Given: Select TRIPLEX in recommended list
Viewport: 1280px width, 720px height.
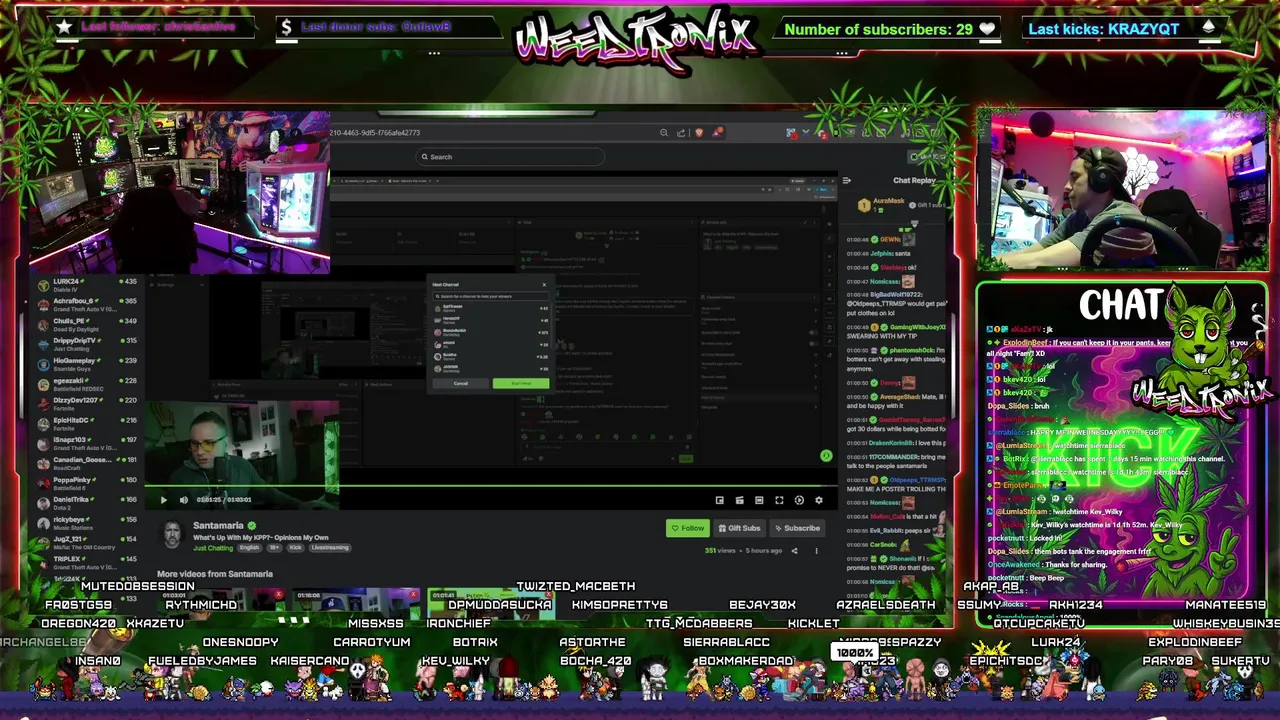Looking at the screenshot, I should [88, 562].
